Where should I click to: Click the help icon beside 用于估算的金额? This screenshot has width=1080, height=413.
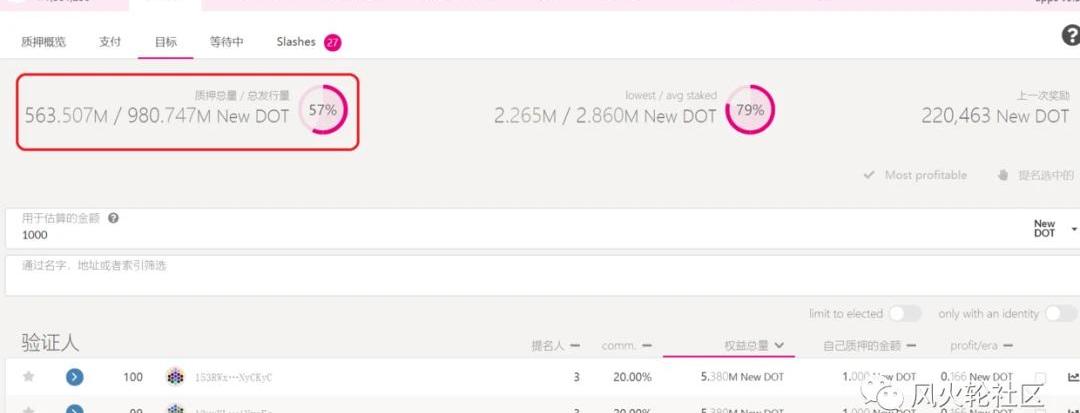(114, 218)
